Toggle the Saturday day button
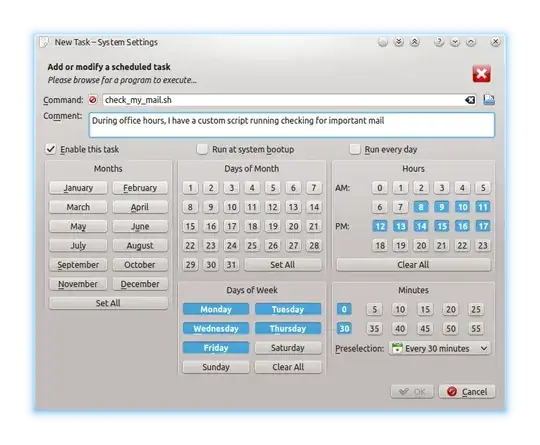The width and height of the screenshot is (540, 445). [x=288, y=348]
